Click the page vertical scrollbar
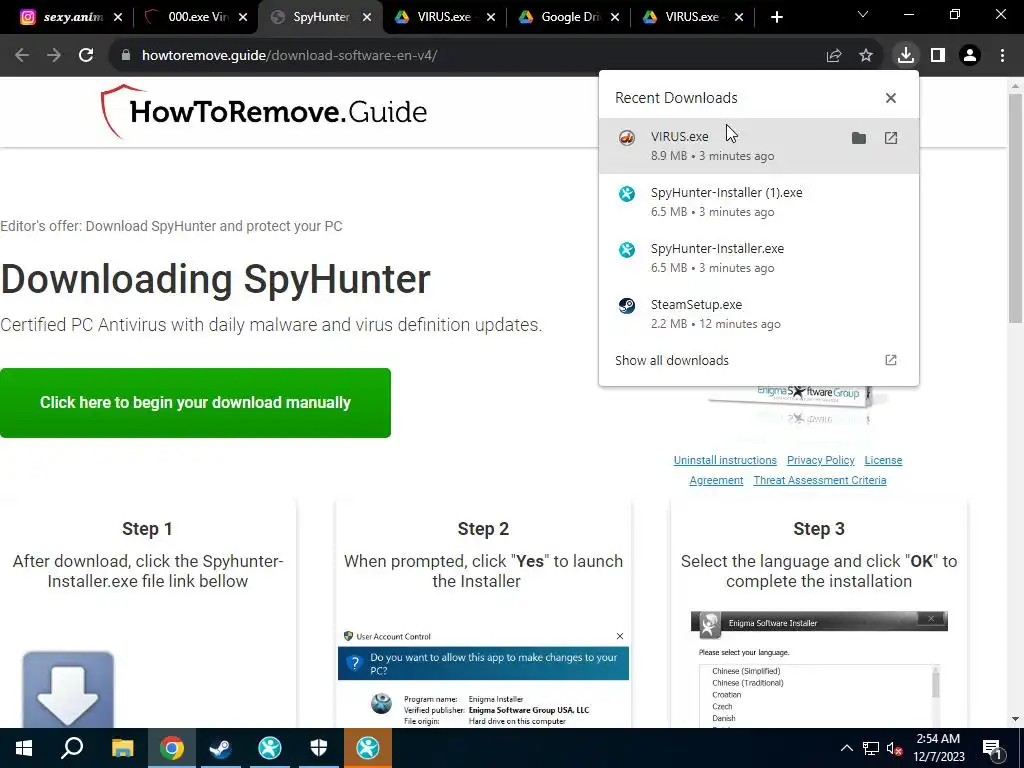This screenshot has height=768, width=1024. click(1015, 209)
